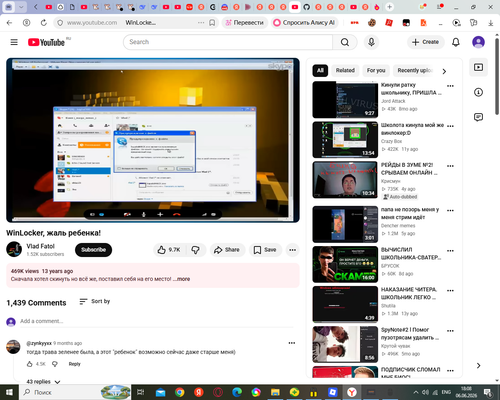Click the Save button
The width and height of the screenshot is (500, 400).
pos(265,250)
